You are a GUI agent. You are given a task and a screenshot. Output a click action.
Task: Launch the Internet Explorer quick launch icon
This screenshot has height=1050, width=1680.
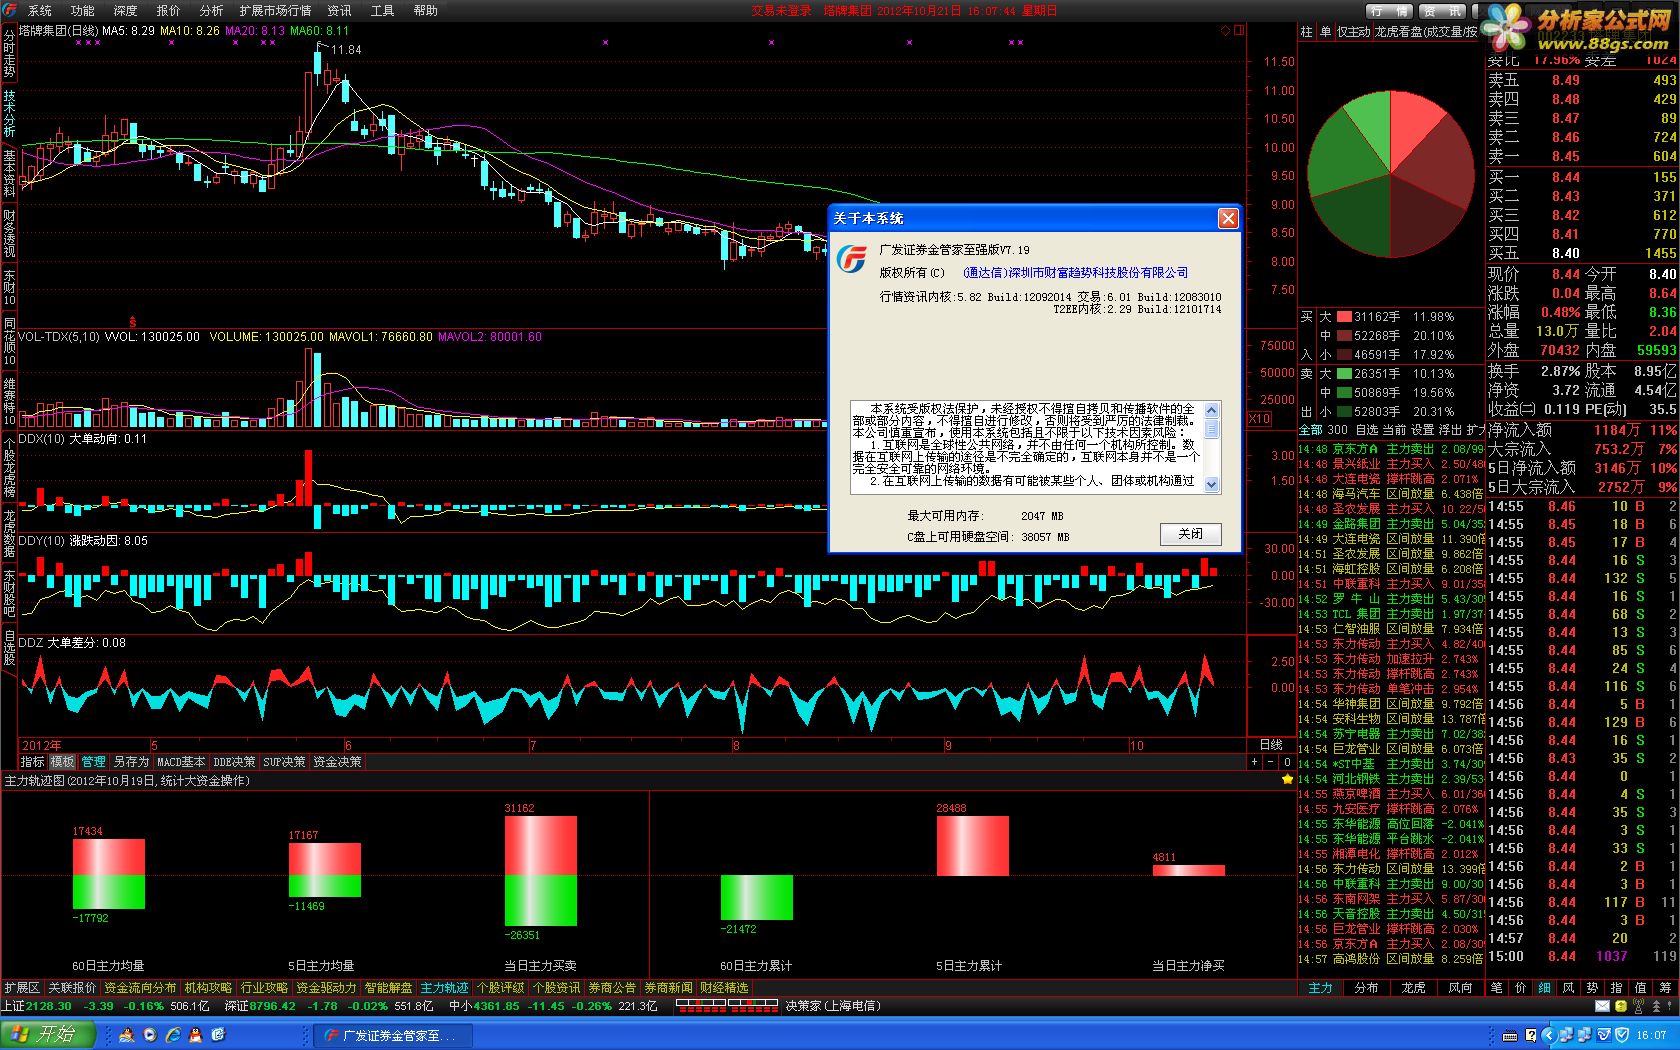click(174, 1034)
